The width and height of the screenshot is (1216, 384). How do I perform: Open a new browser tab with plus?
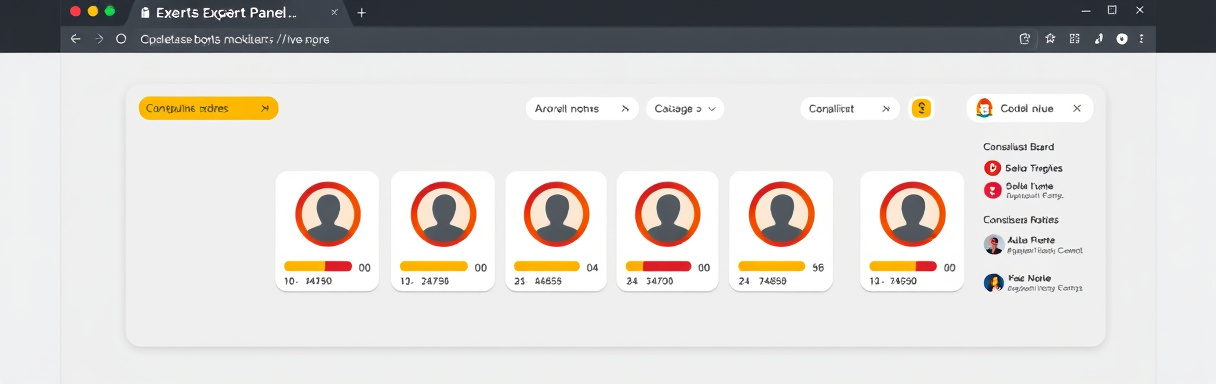click(x=361, y=13)
